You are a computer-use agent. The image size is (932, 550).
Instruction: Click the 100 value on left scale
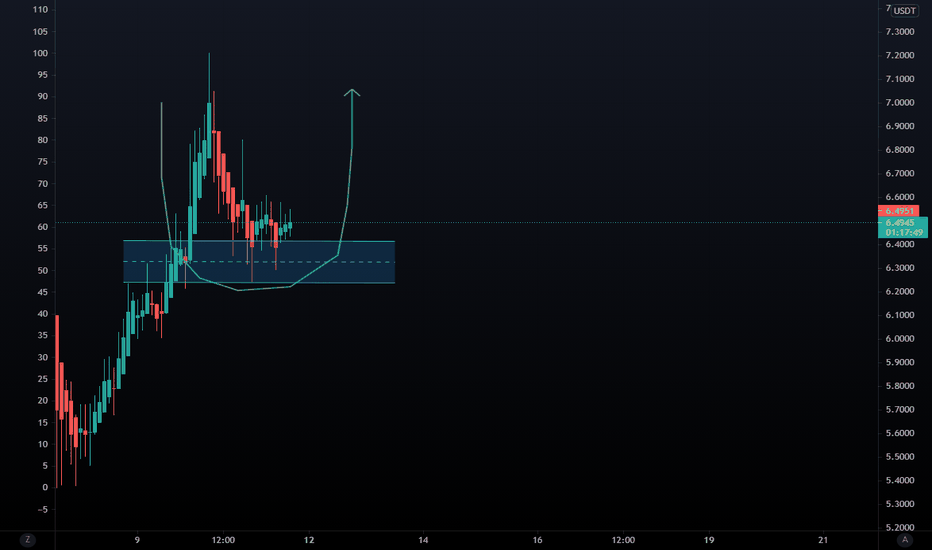point(40,53)
